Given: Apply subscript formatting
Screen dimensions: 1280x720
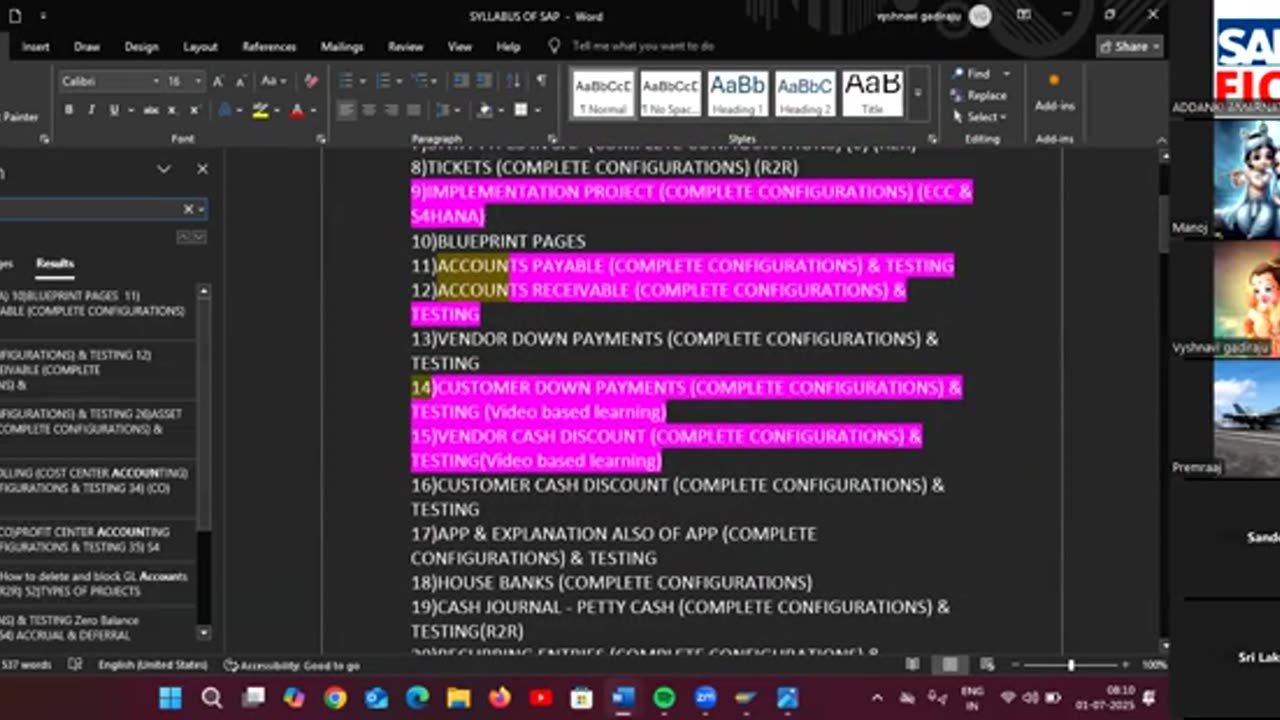Looking at the screenshot, I should tap(174, 110).
